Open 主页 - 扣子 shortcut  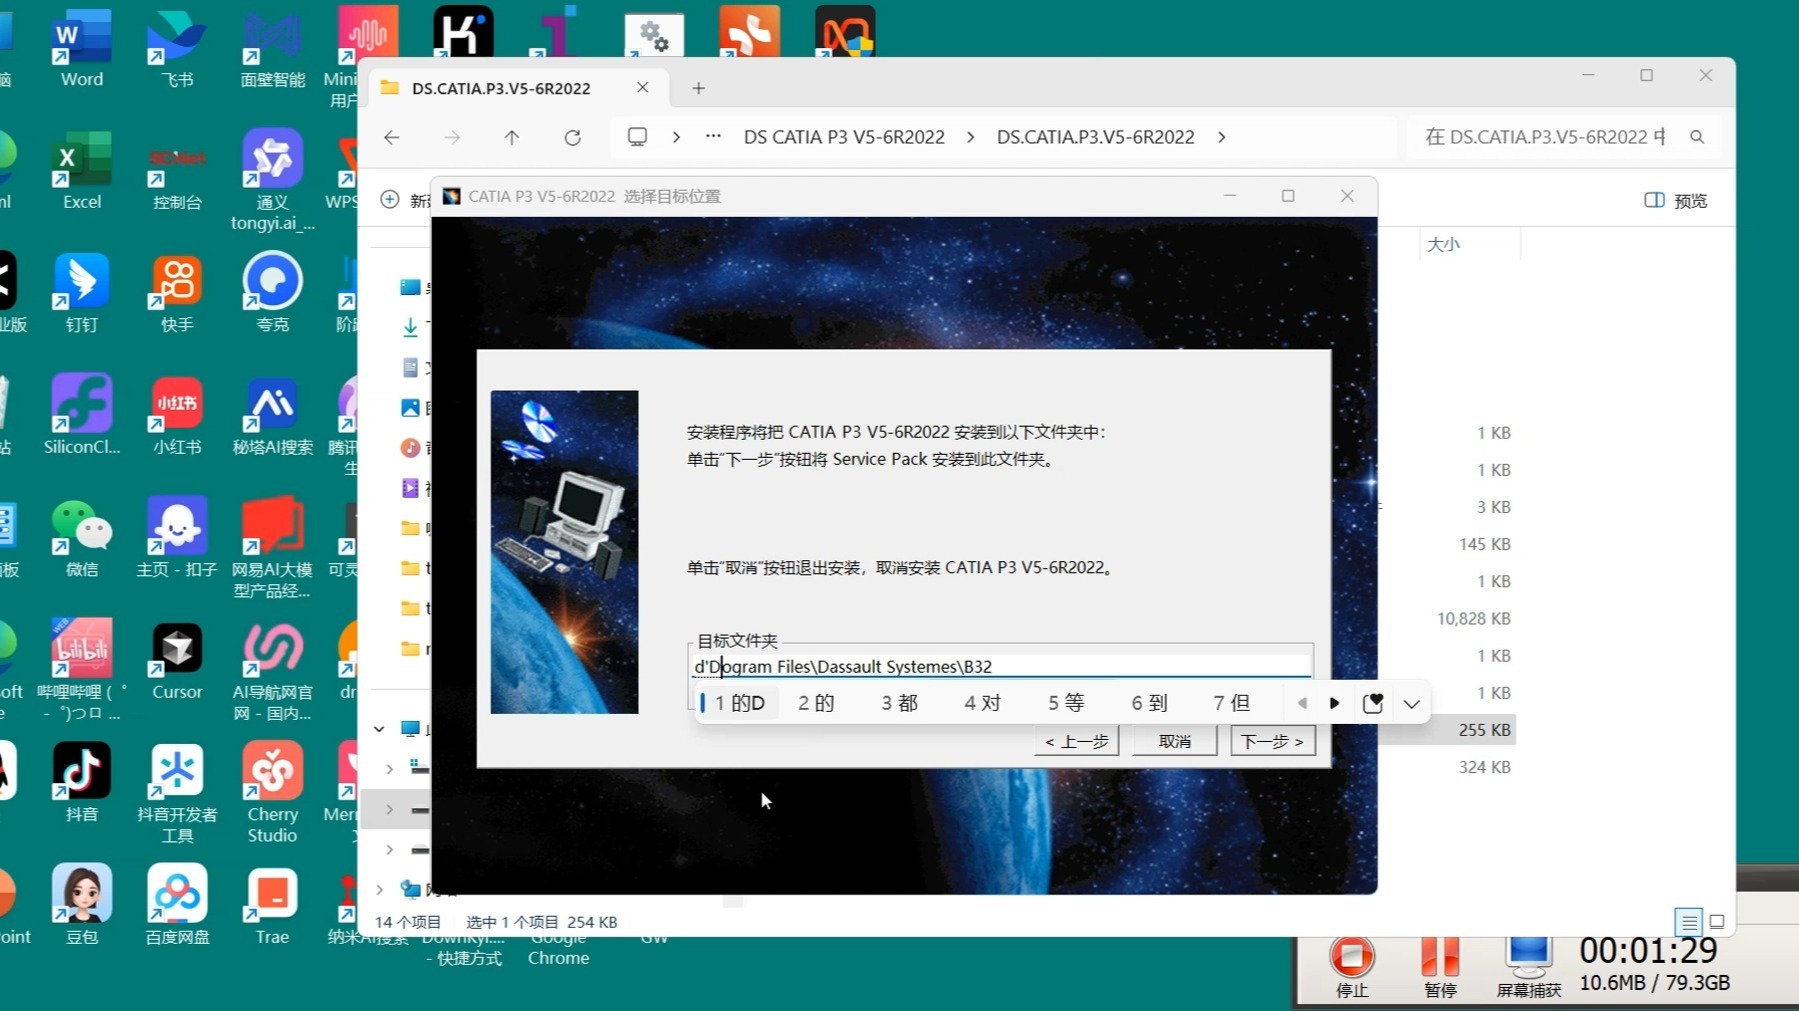pos(177,538)
